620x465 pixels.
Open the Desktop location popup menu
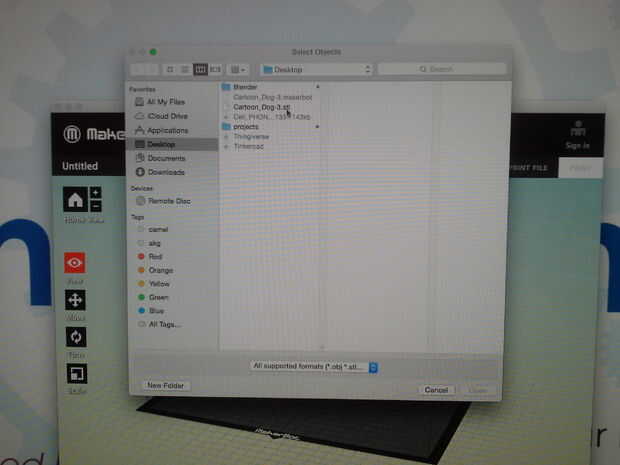point(317,70)
